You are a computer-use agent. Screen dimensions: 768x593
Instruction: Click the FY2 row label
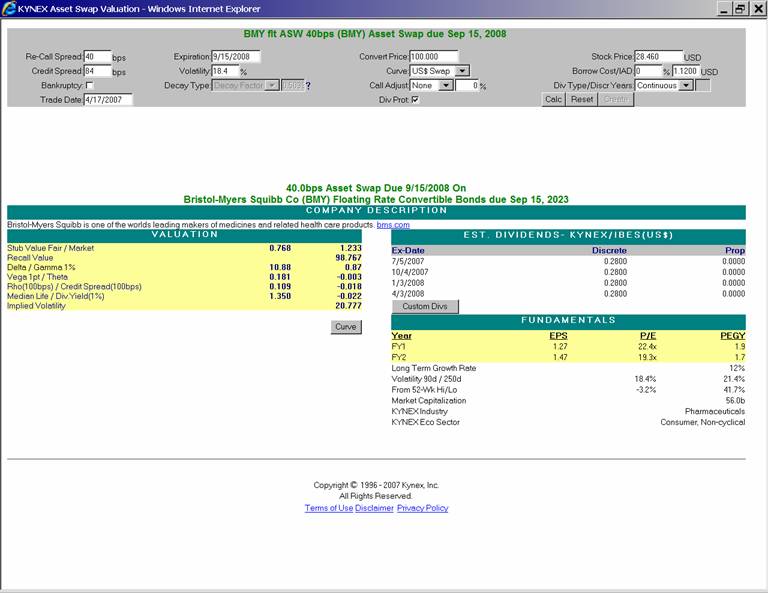point(399,357)
